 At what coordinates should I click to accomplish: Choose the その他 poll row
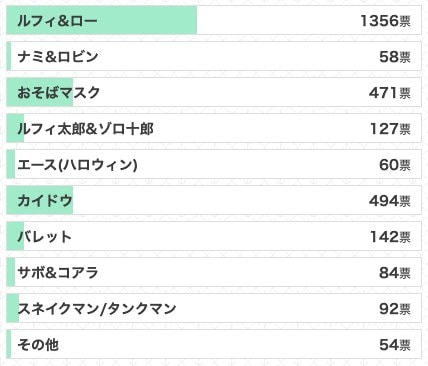coord(214,344)
